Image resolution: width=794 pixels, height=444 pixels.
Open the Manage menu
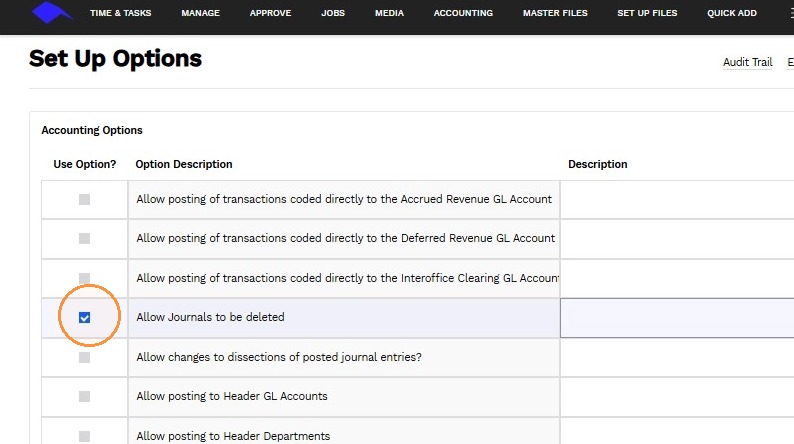pyautogui.click(x=201, y=13)
